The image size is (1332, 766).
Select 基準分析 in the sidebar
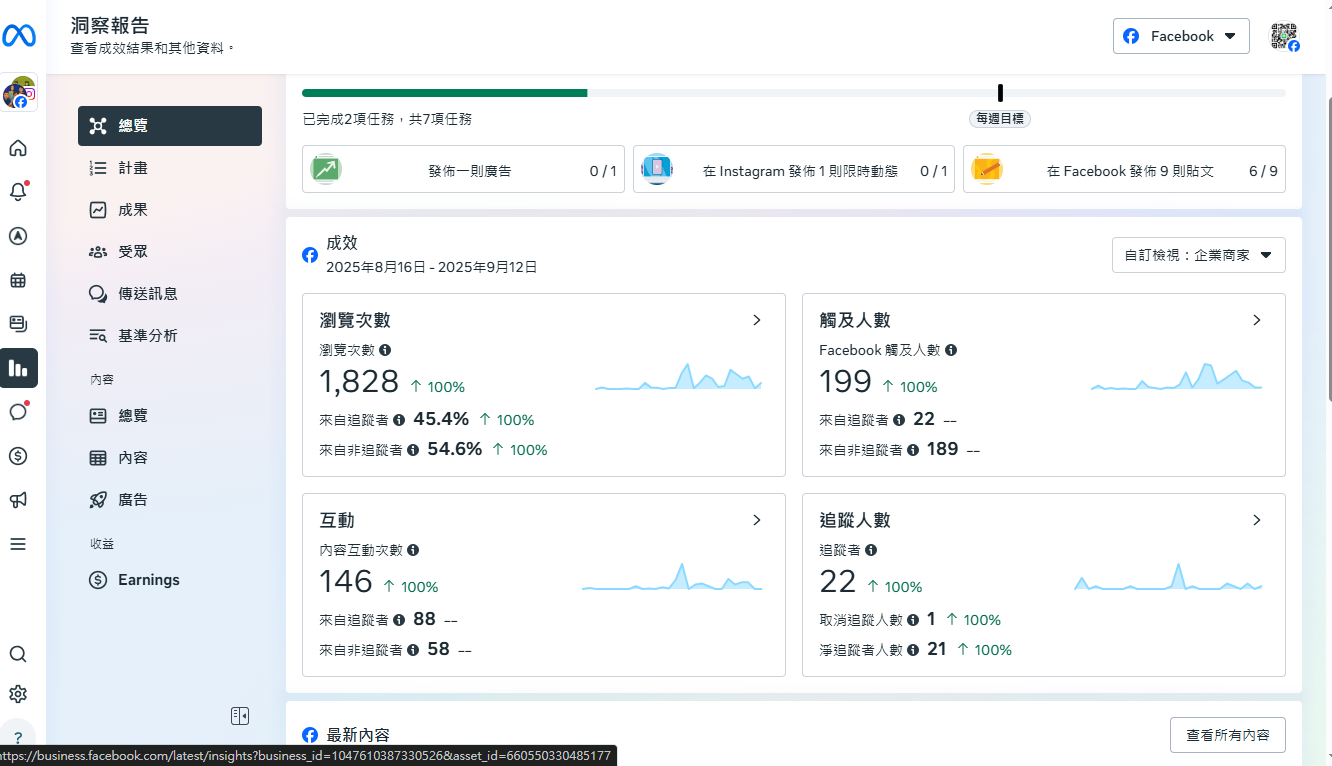coord(147,336)
